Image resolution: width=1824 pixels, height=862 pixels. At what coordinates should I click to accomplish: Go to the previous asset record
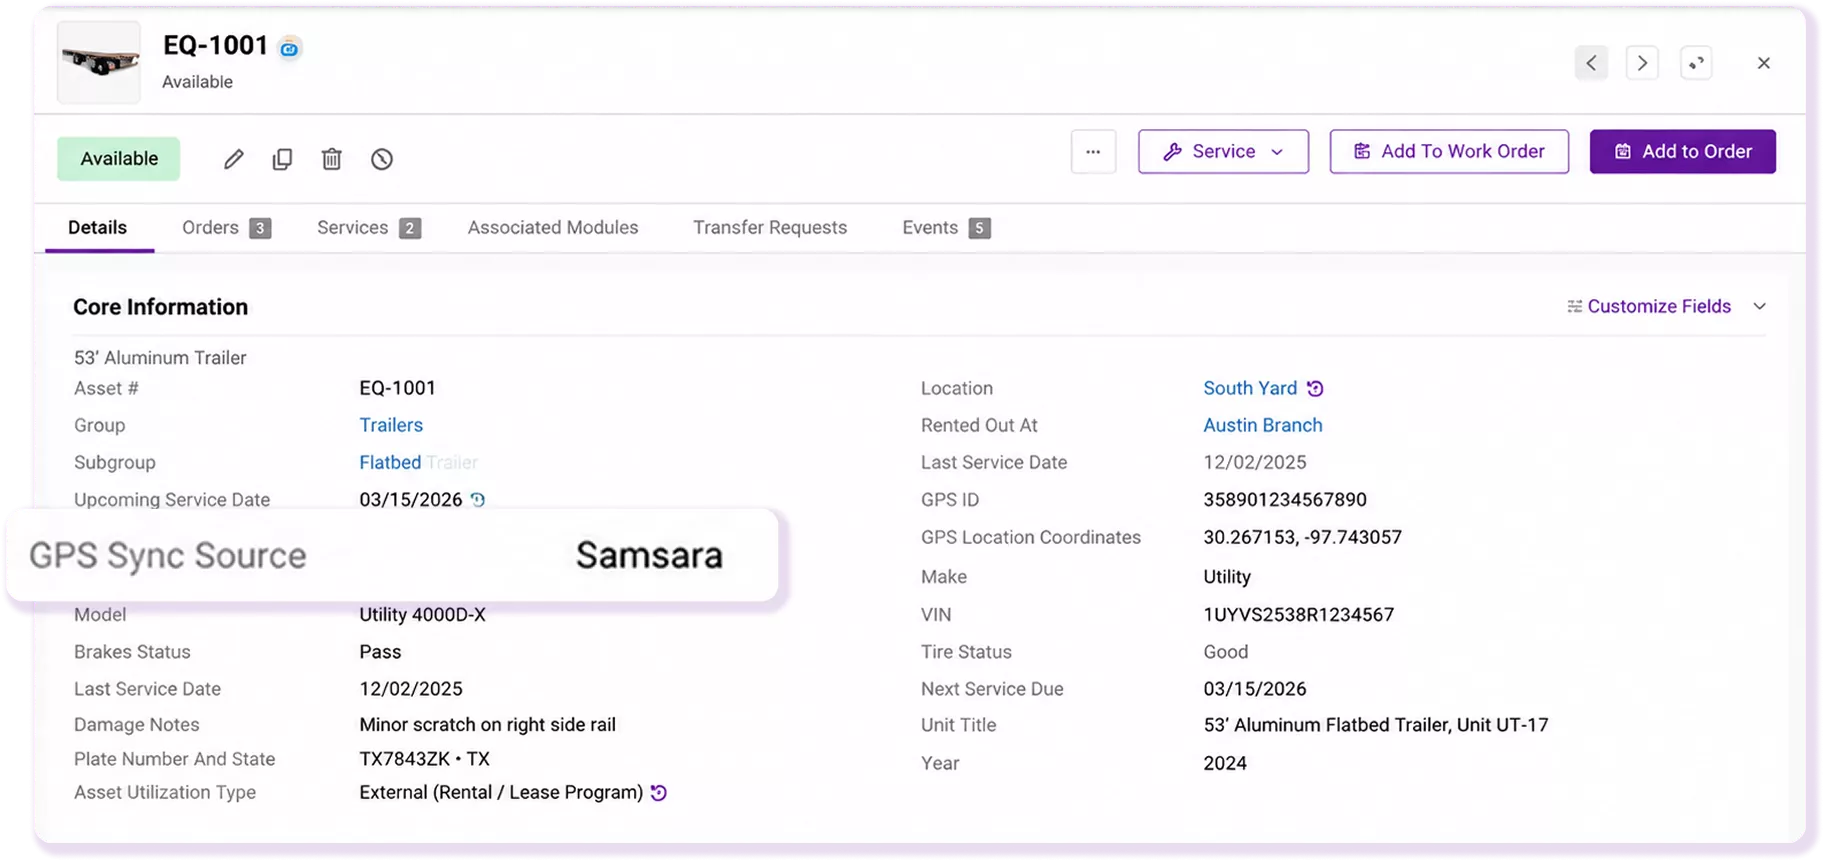click(1591, 63)
